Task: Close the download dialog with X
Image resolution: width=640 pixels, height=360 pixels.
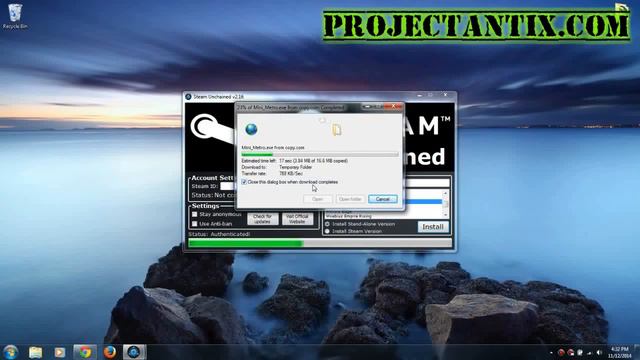Action: point(393,107)
